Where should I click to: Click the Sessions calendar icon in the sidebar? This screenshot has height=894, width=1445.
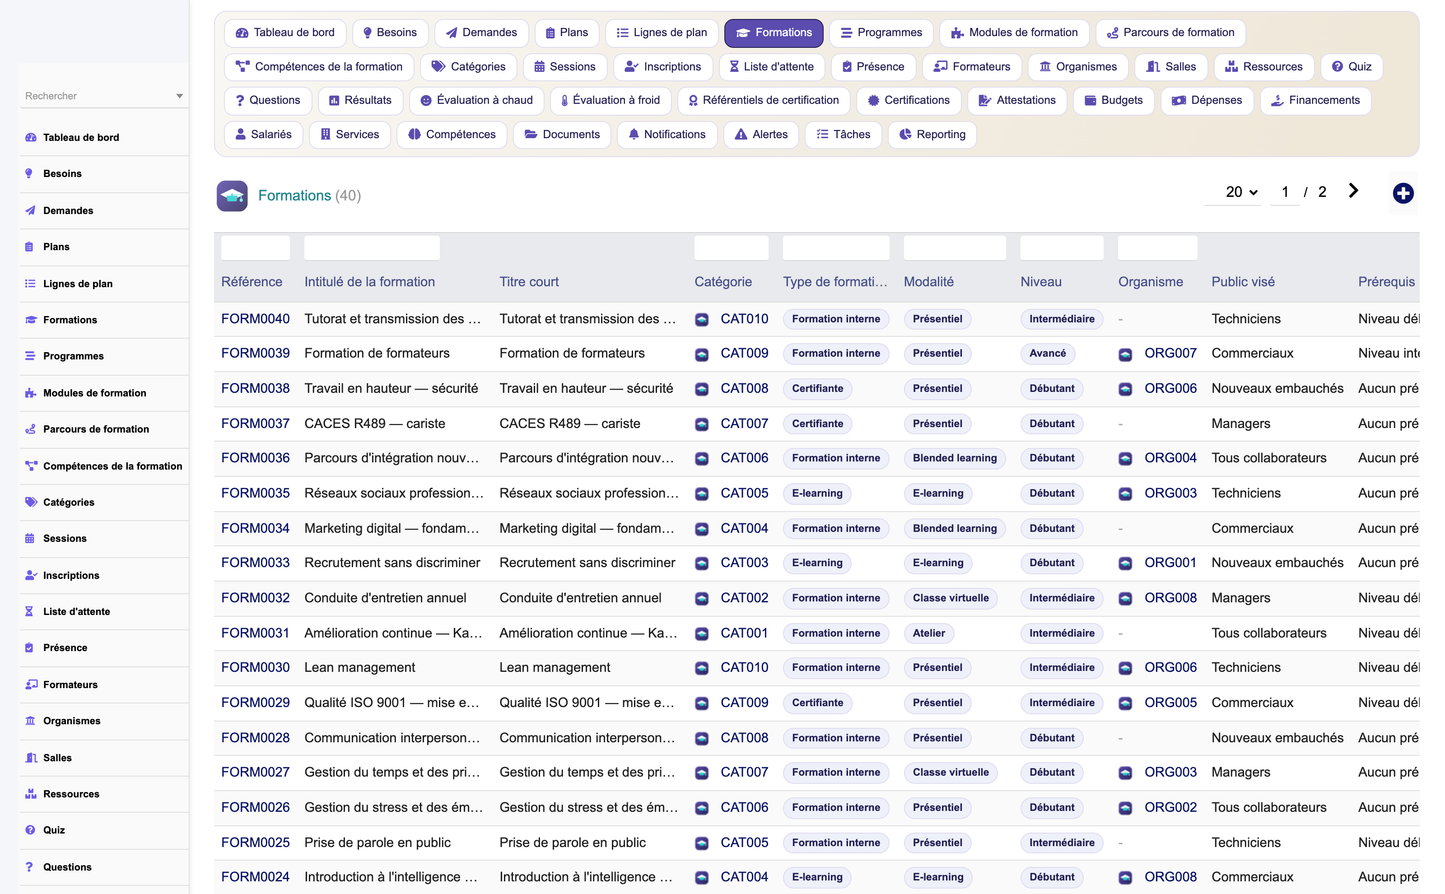point(30,538)
